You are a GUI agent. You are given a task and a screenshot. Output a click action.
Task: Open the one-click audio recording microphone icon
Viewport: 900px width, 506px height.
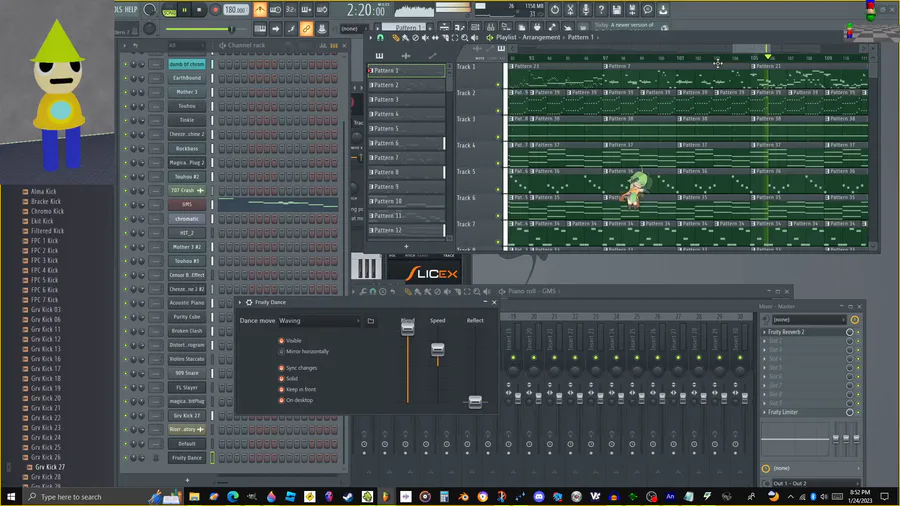click(585, 10)
